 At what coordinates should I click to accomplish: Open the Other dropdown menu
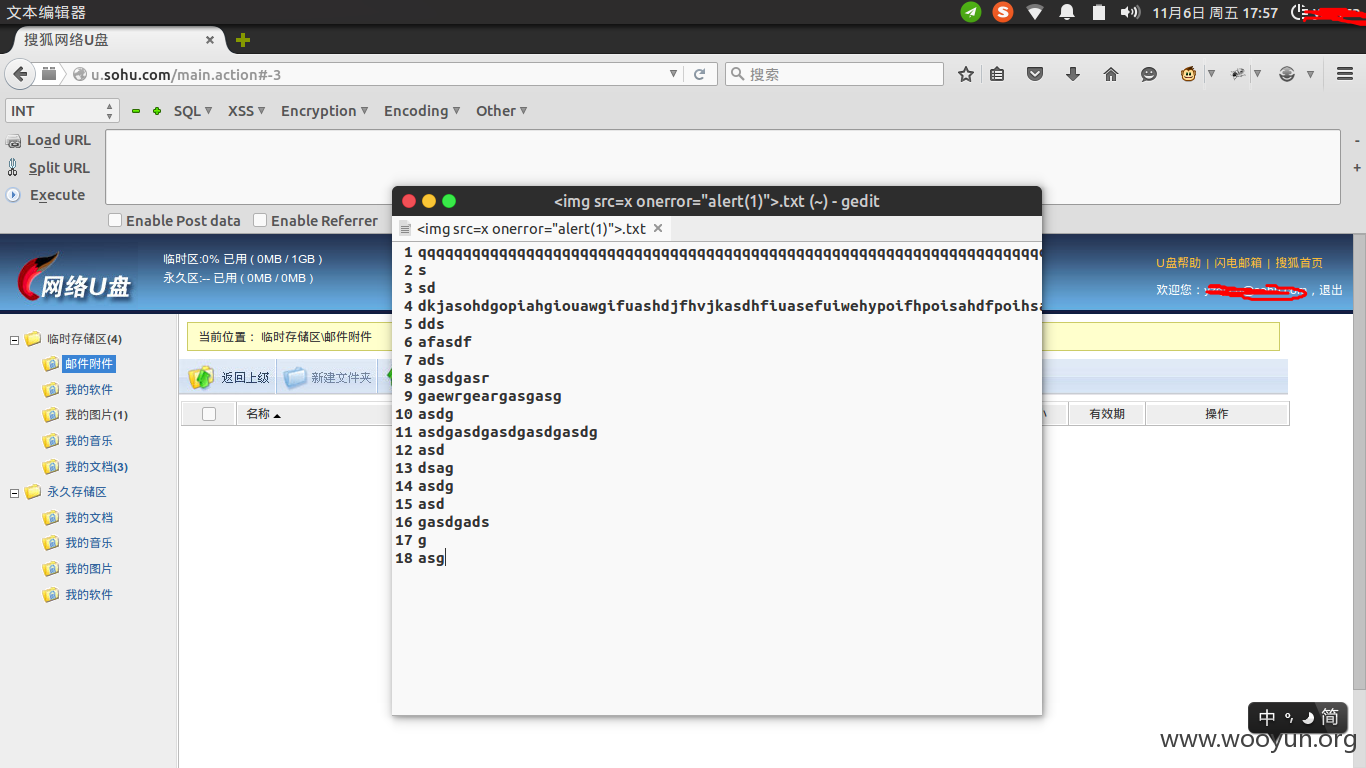[502, 111]
